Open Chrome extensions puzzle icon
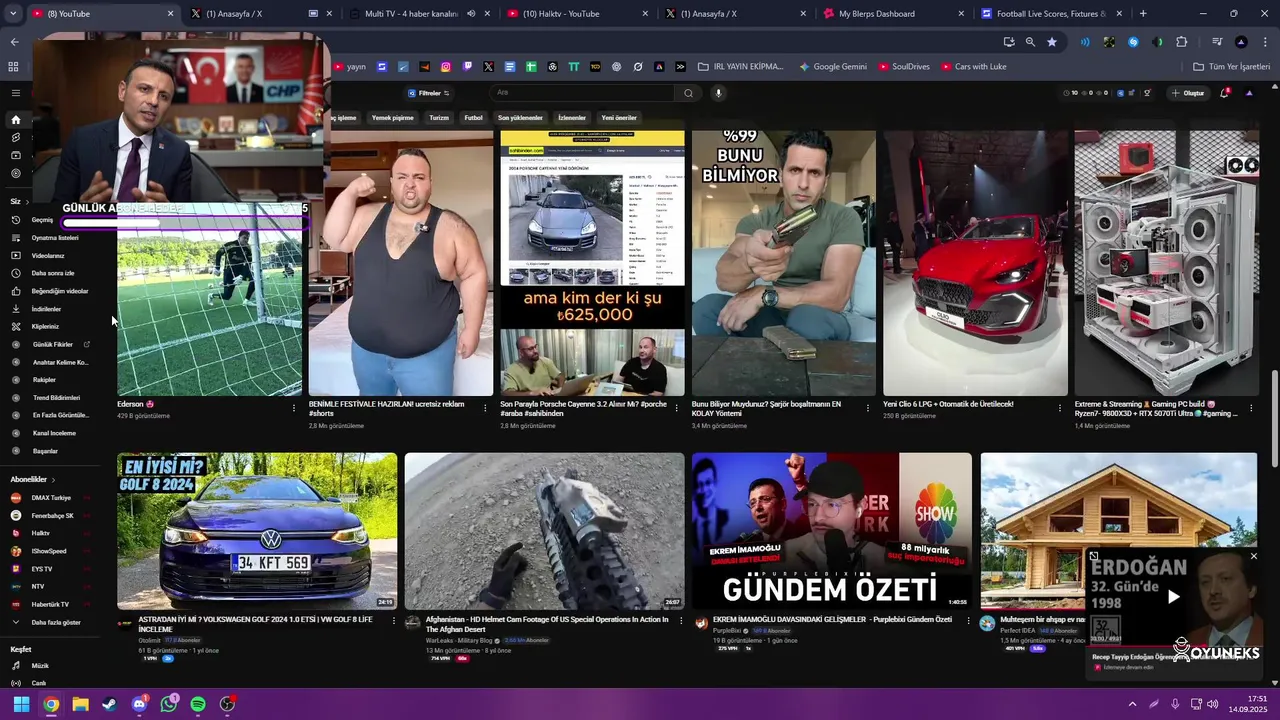Screen dimensions: 1280x720 1182,42
